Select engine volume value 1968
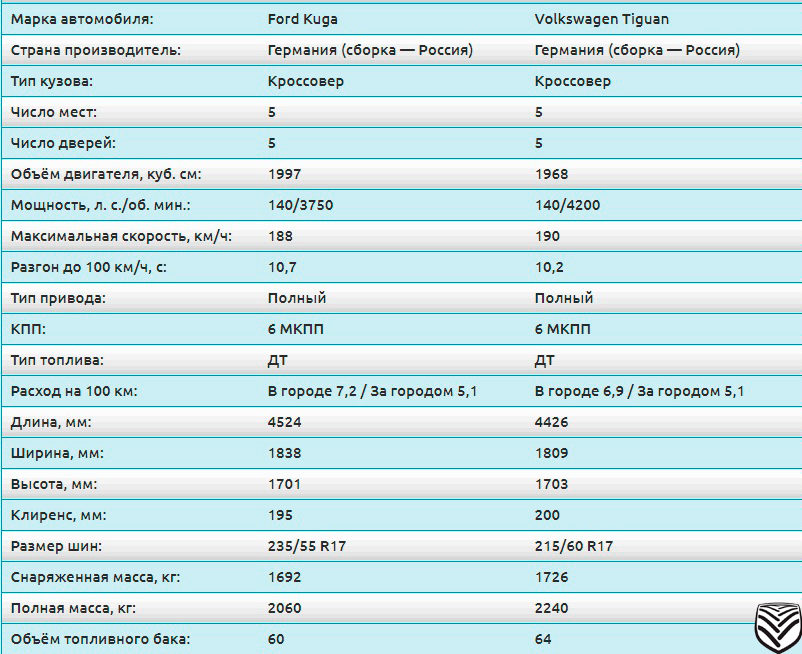Image resolution: width=802 pixels, height=654 pixels. [x=551, y=174]
